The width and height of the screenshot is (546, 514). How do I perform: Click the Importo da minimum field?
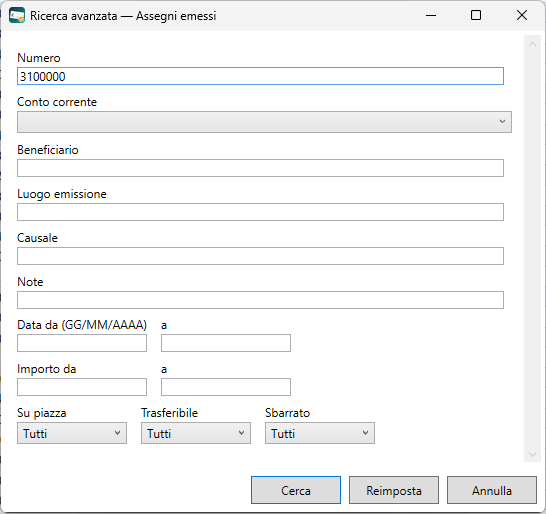[x=82, y=387]
